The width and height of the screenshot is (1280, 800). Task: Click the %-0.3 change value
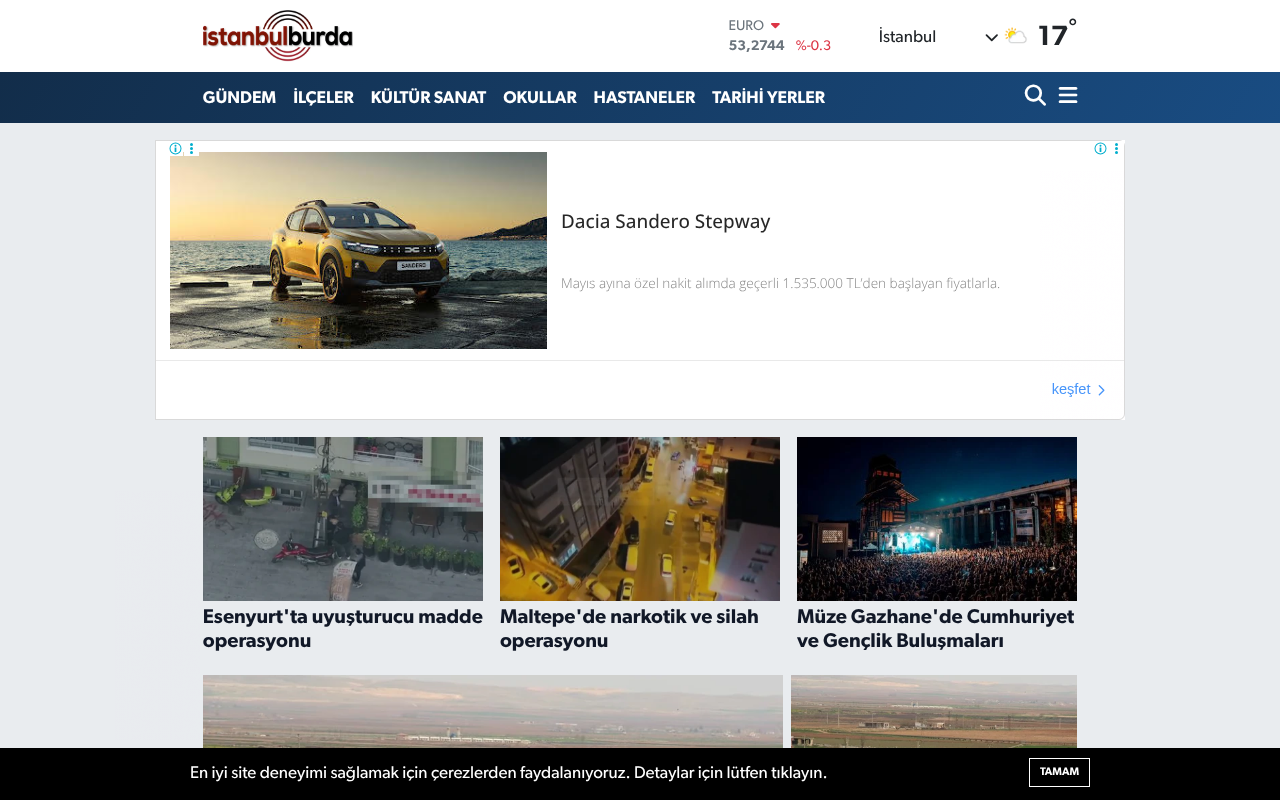pyautogui.click(x=813, y=45)
